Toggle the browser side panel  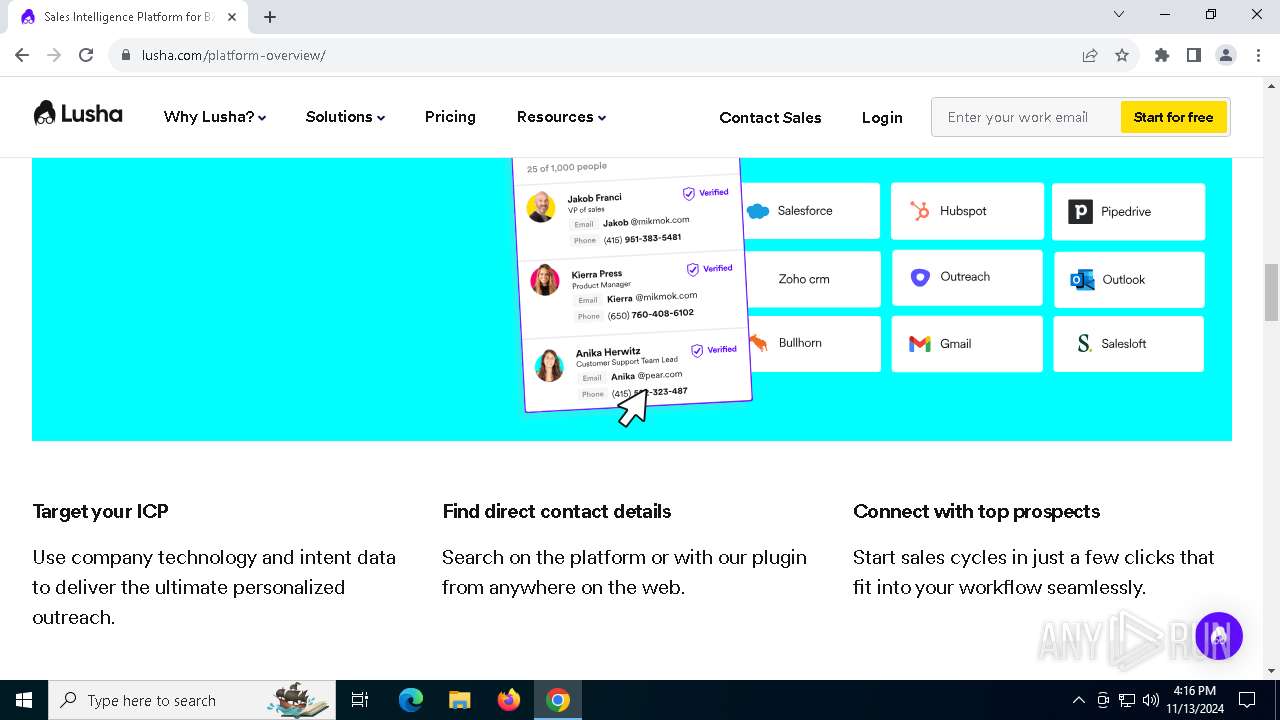click(1194, 55)
